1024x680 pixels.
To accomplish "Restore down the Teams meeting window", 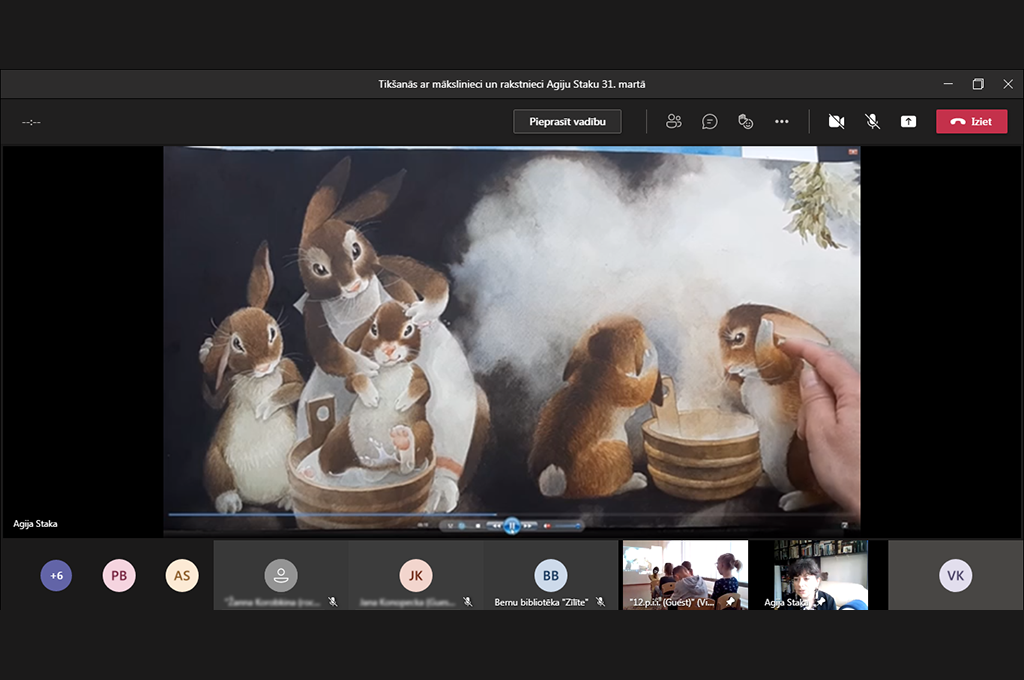I will click(x=978, y=84).
